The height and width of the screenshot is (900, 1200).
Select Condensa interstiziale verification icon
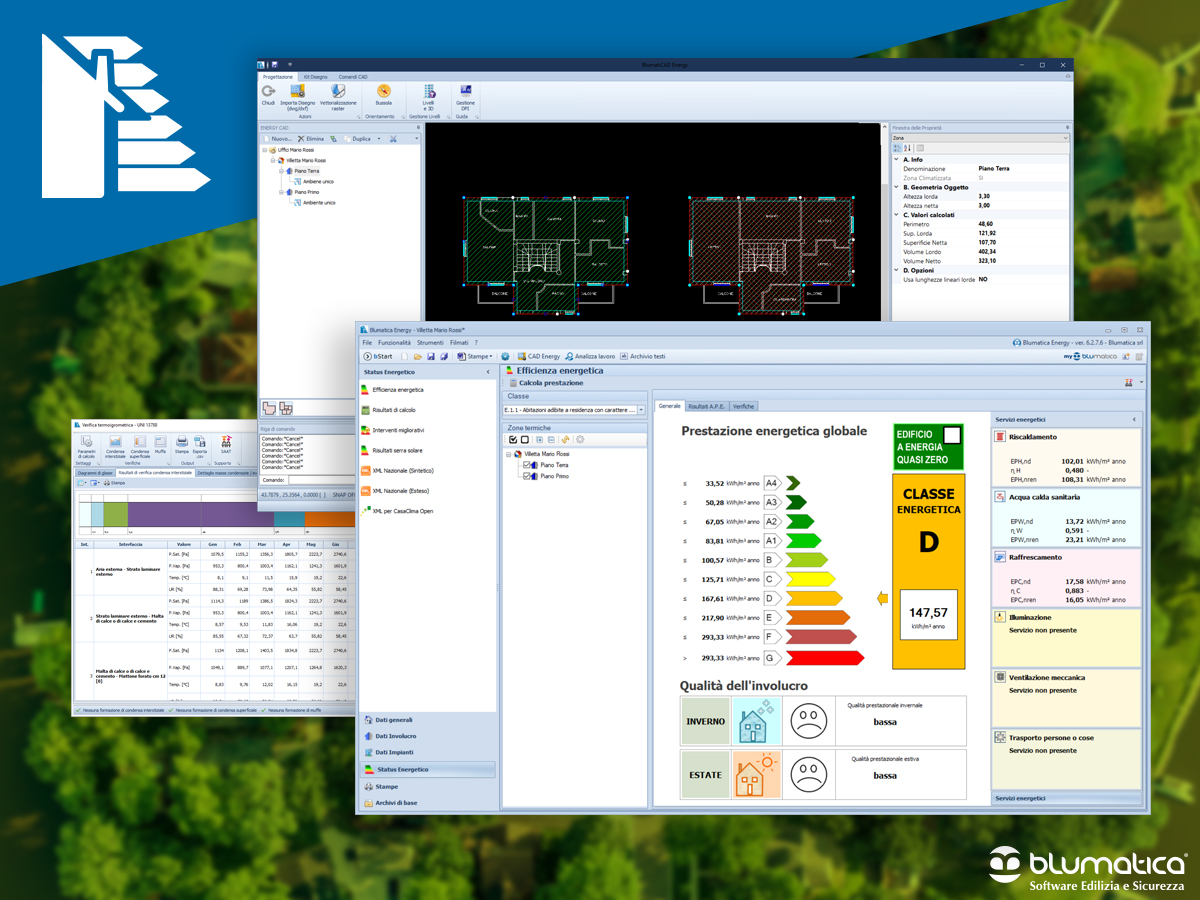coord(115,441)
